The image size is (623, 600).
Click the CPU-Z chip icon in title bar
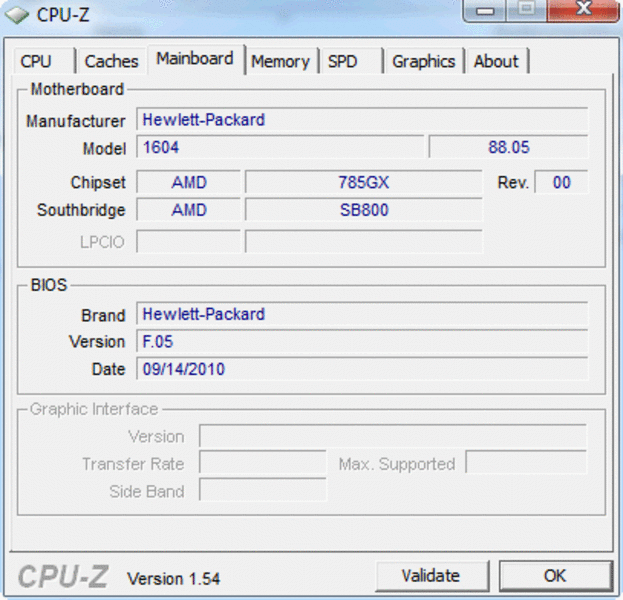tap(17, 15)
